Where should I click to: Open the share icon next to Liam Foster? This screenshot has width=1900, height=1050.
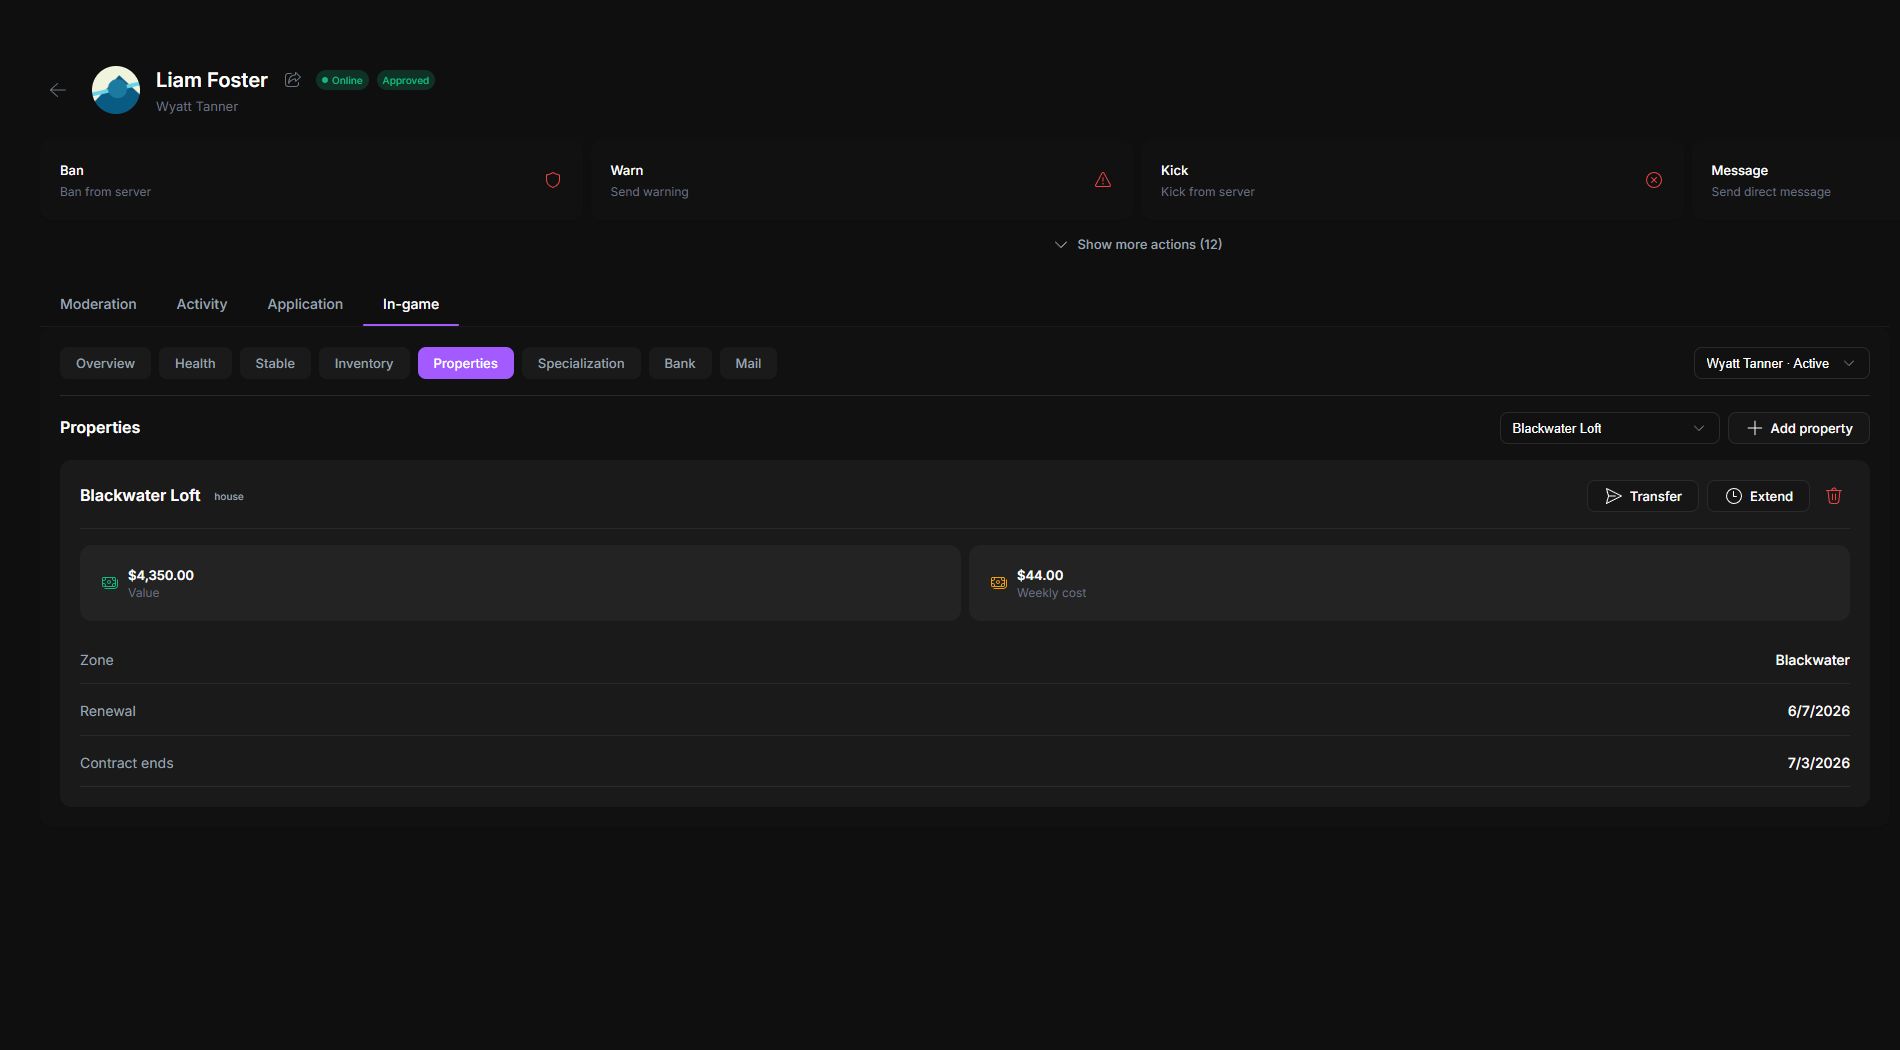pos(292,80)
